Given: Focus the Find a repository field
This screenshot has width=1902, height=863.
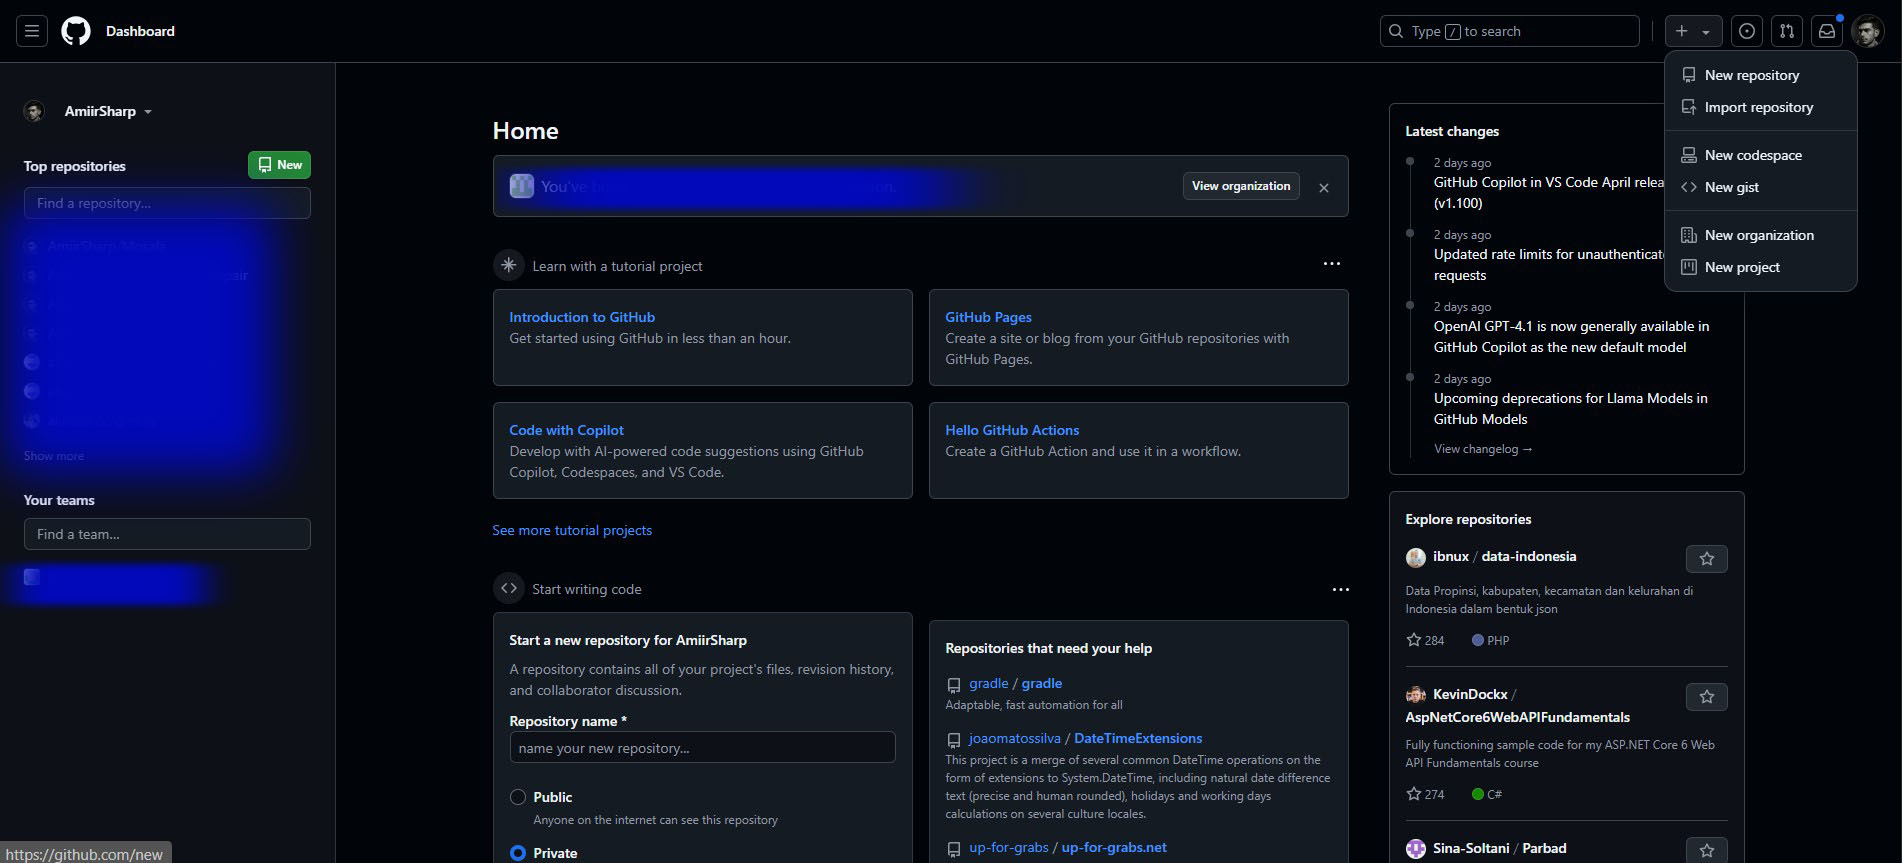Looking at the screenshot, I should pyautogui.click(x=167, y=203).
